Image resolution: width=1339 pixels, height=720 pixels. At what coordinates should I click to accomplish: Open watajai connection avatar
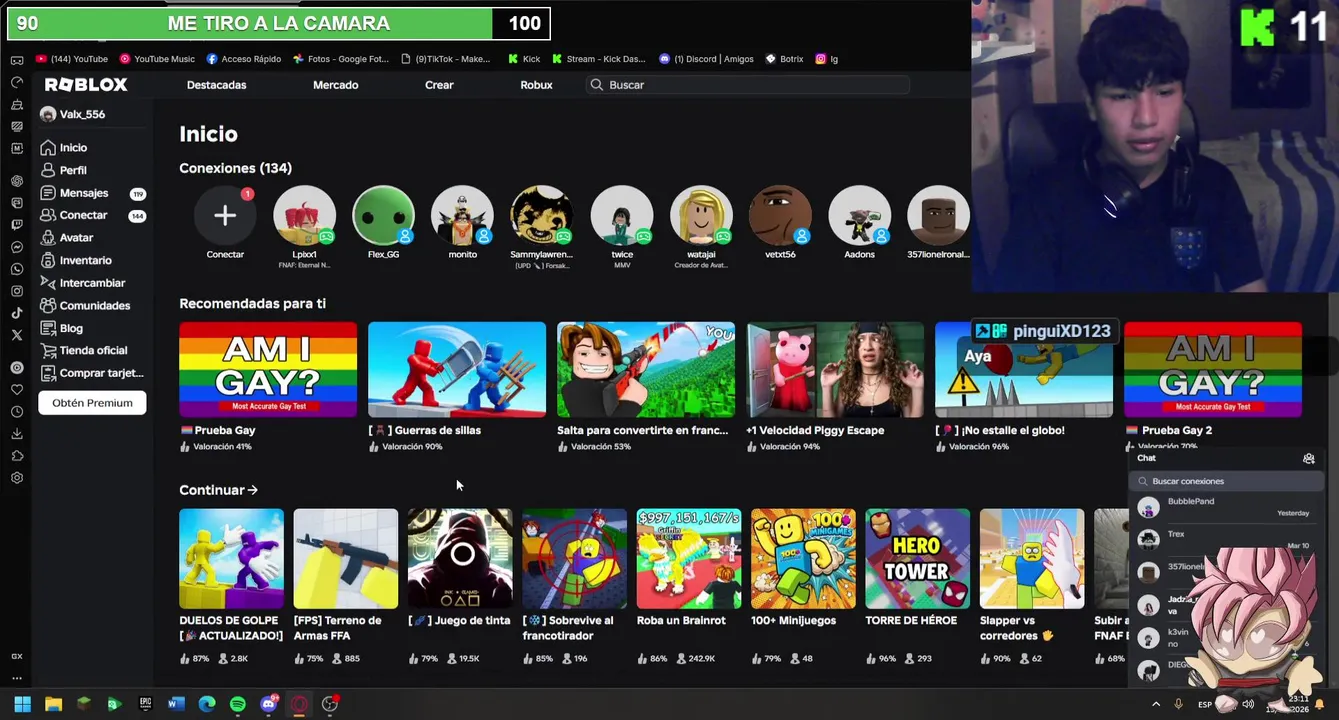(x=701, y=215)
